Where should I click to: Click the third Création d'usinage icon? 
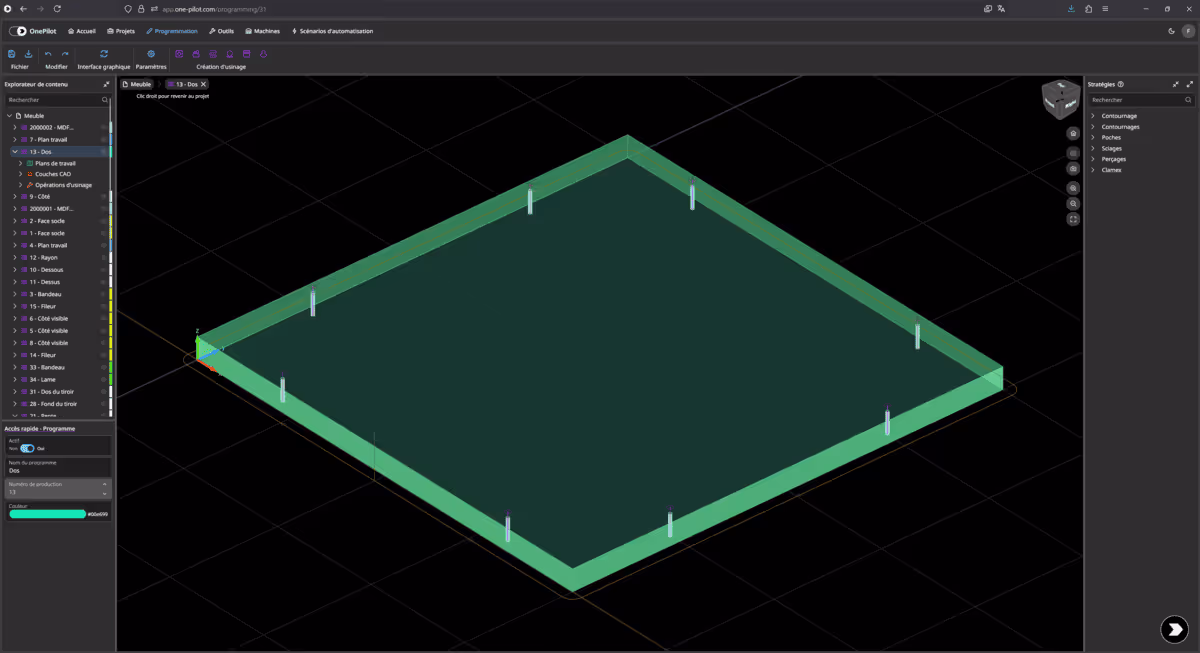pyautogui.click(x=213, y=54)
